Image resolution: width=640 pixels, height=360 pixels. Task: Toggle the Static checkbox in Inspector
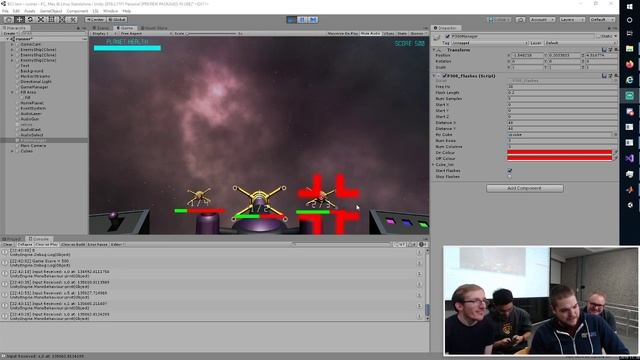(x=599, y=36)
